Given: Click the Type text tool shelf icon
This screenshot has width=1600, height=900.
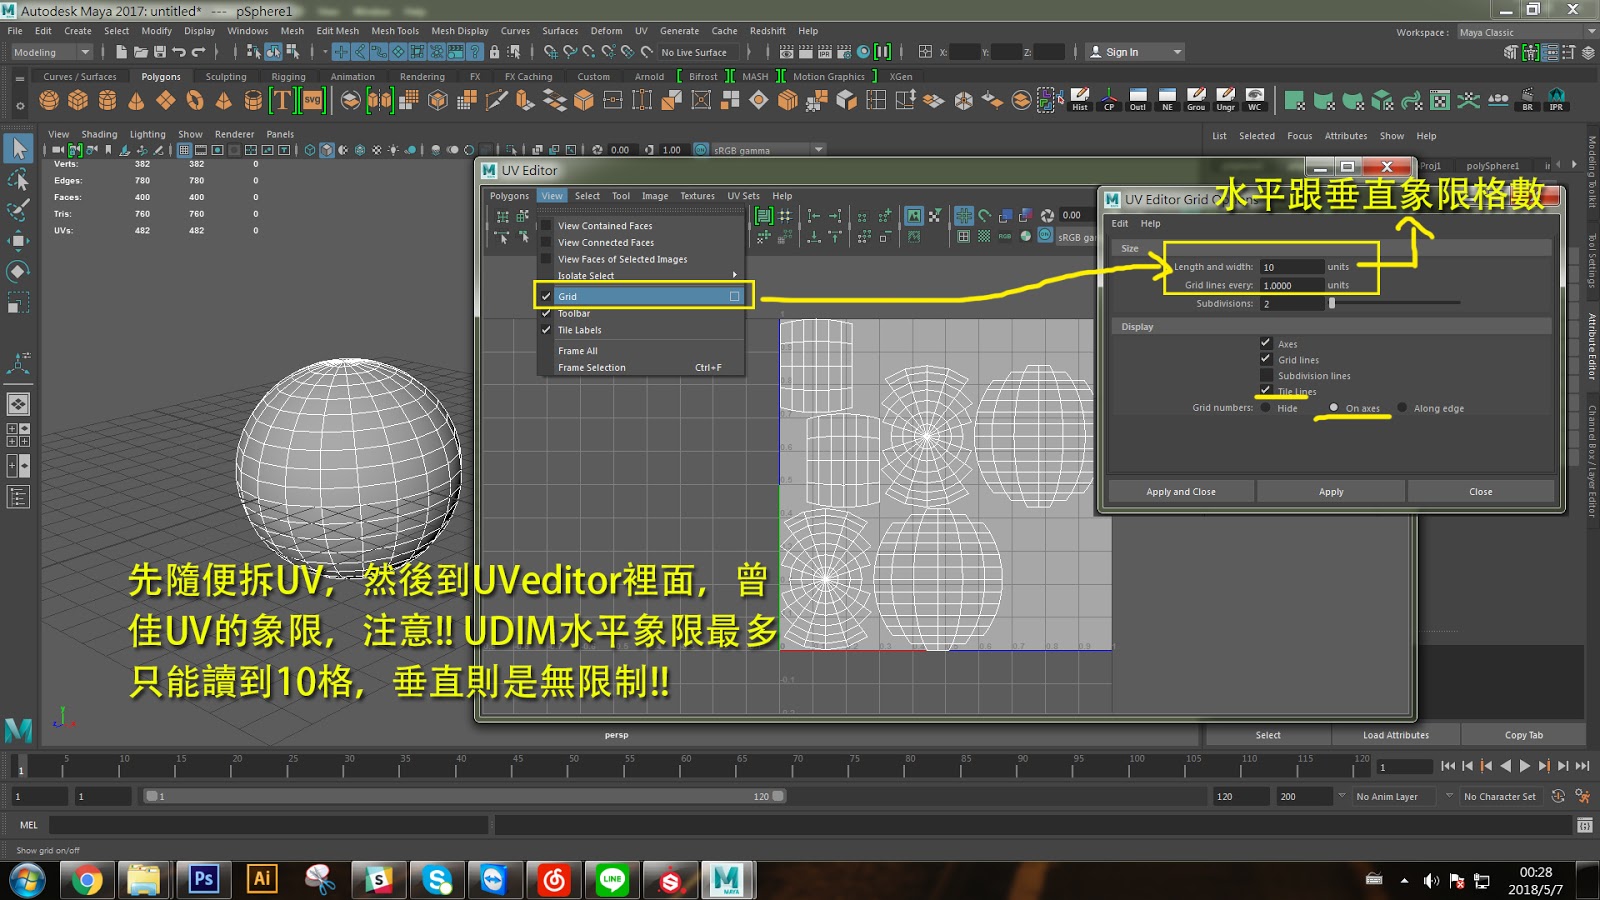Looking at the screenshot, I should tap(282, 100).
